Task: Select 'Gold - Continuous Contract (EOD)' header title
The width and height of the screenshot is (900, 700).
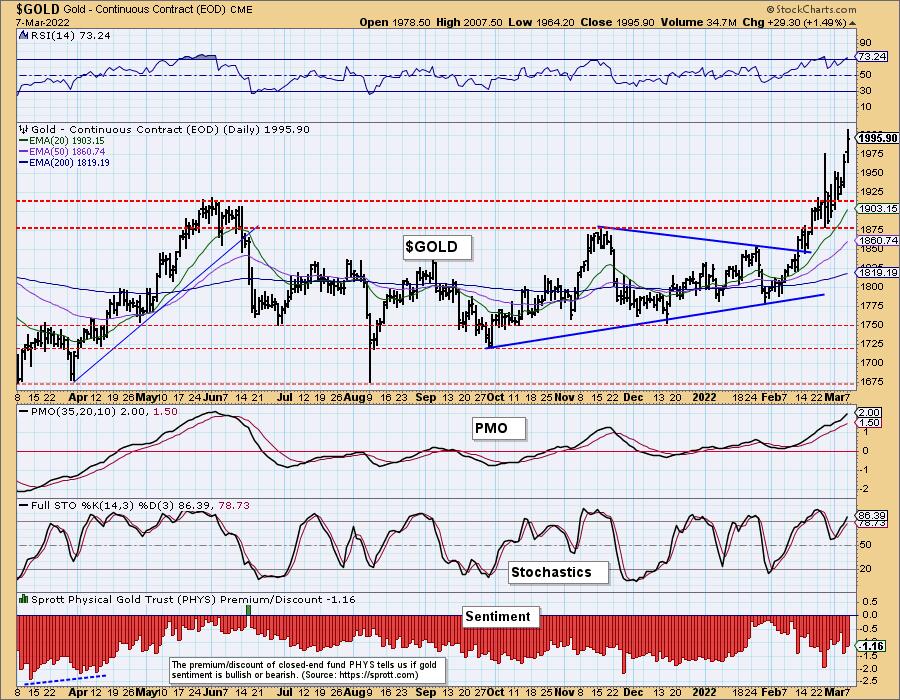Action: pyautogui.click(x=144, y=9)
